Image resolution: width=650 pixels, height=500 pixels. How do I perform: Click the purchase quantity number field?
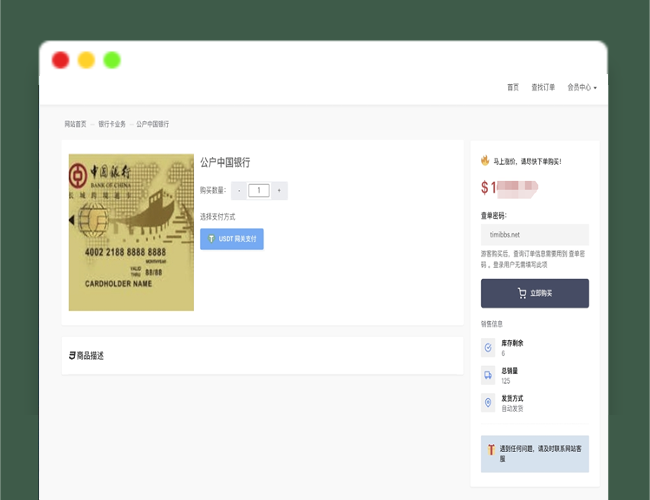[259, 190]
